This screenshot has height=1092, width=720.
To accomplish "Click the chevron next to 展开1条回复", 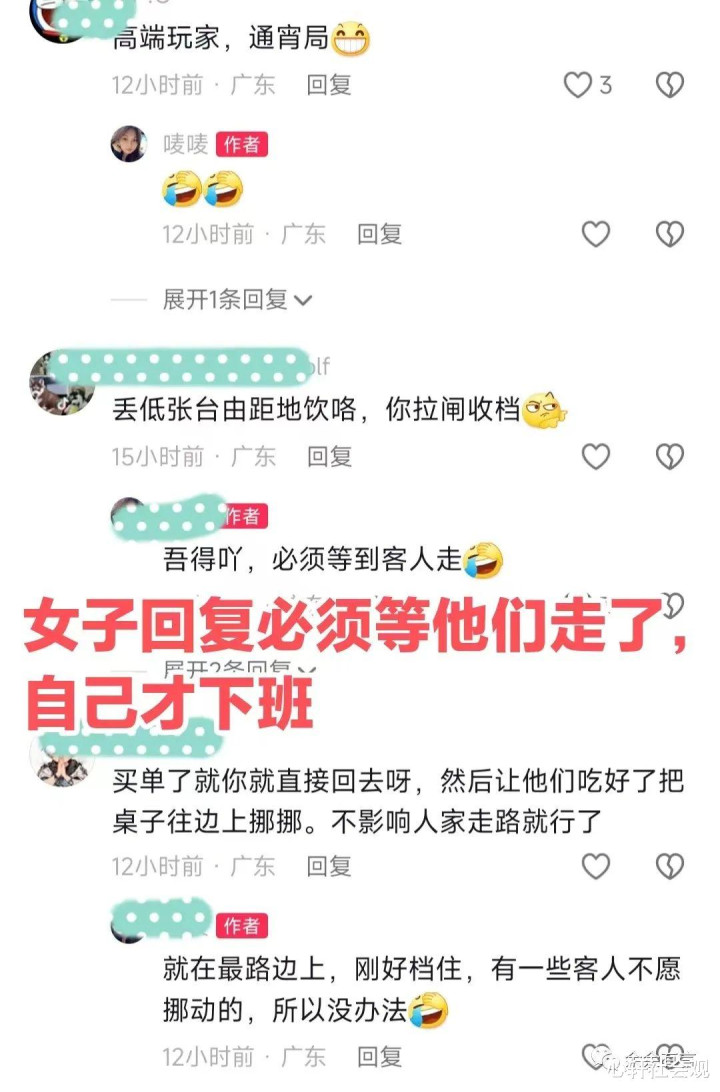I will coord(303,301).
